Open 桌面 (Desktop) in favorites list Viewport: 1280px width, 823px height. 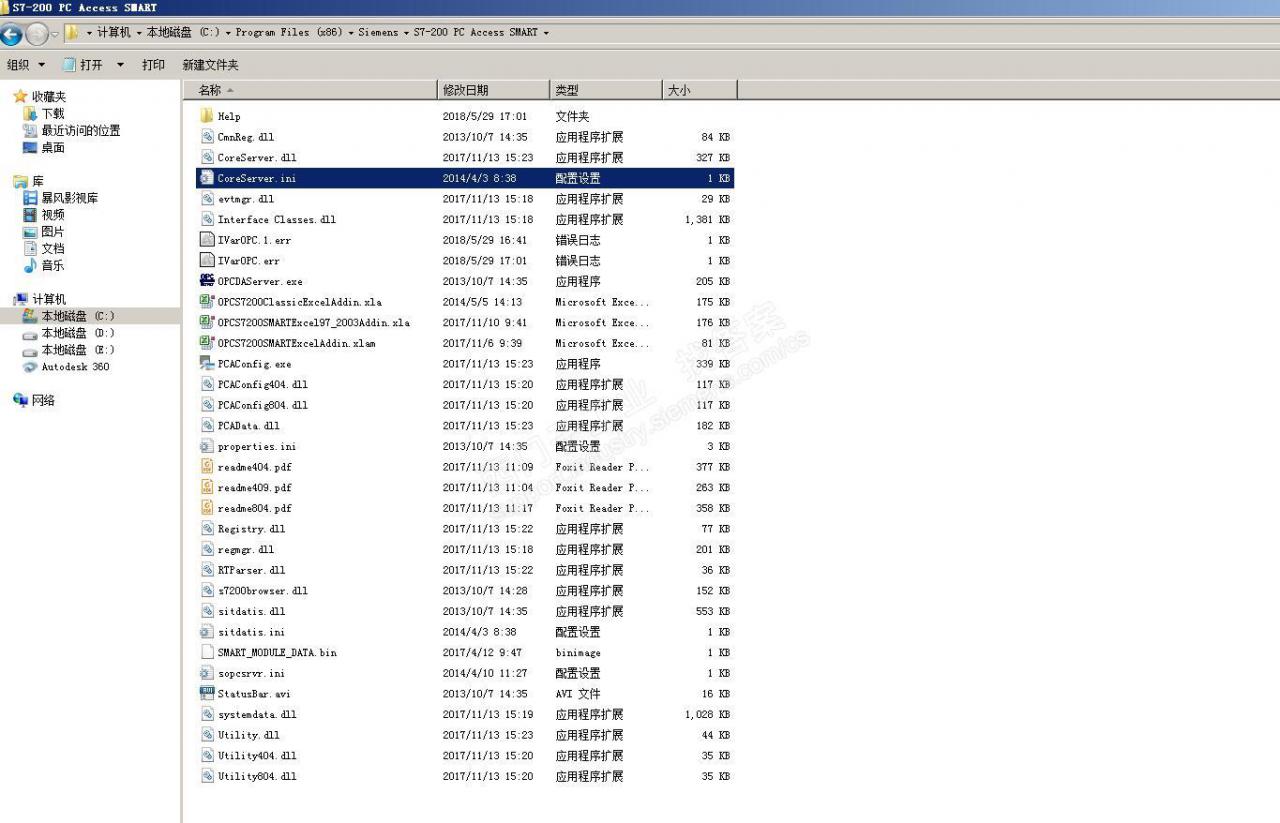(x=52, y=148)
